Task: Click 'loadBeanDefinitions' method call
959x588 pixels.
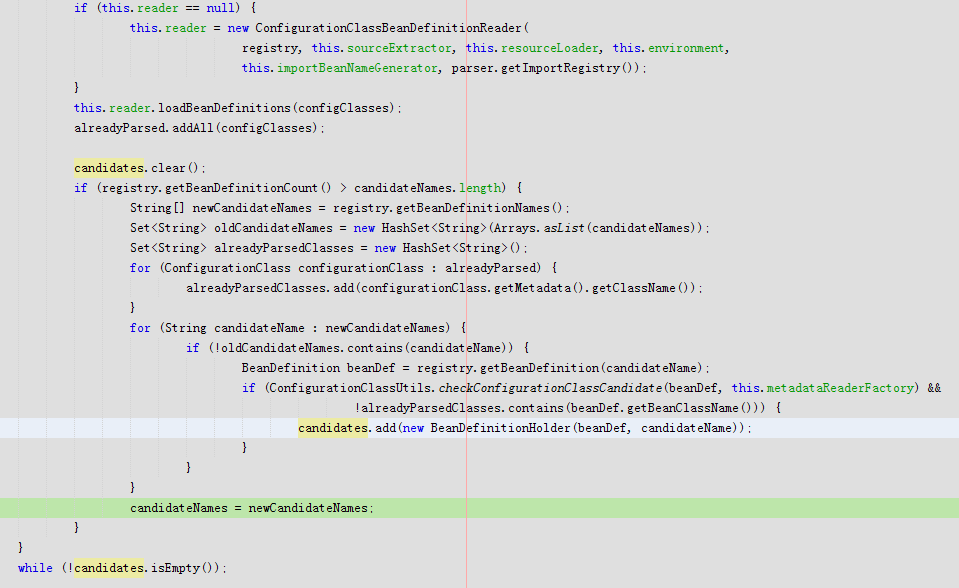Action: tap(224, 108)
